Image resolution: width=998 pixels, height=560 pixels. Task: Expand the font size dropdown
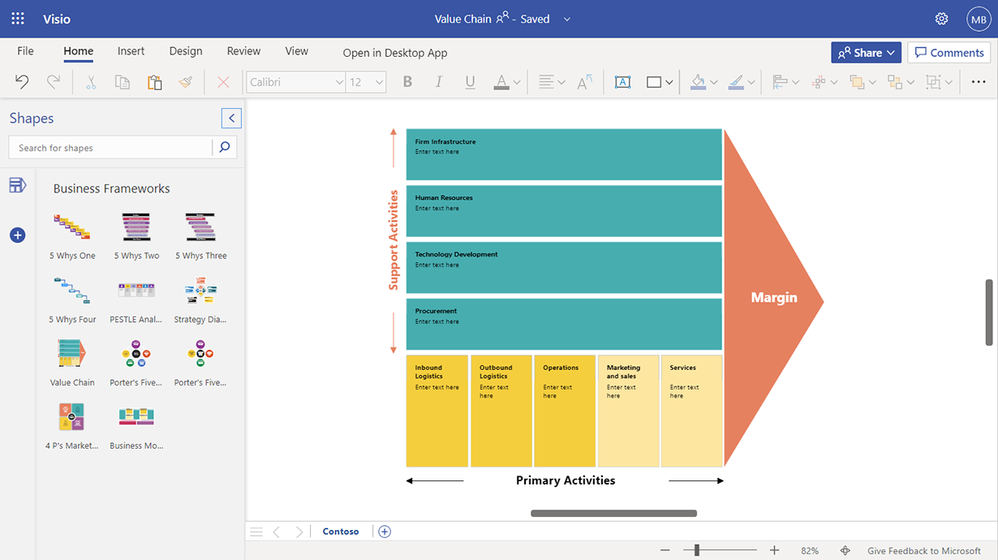point(366,82)
